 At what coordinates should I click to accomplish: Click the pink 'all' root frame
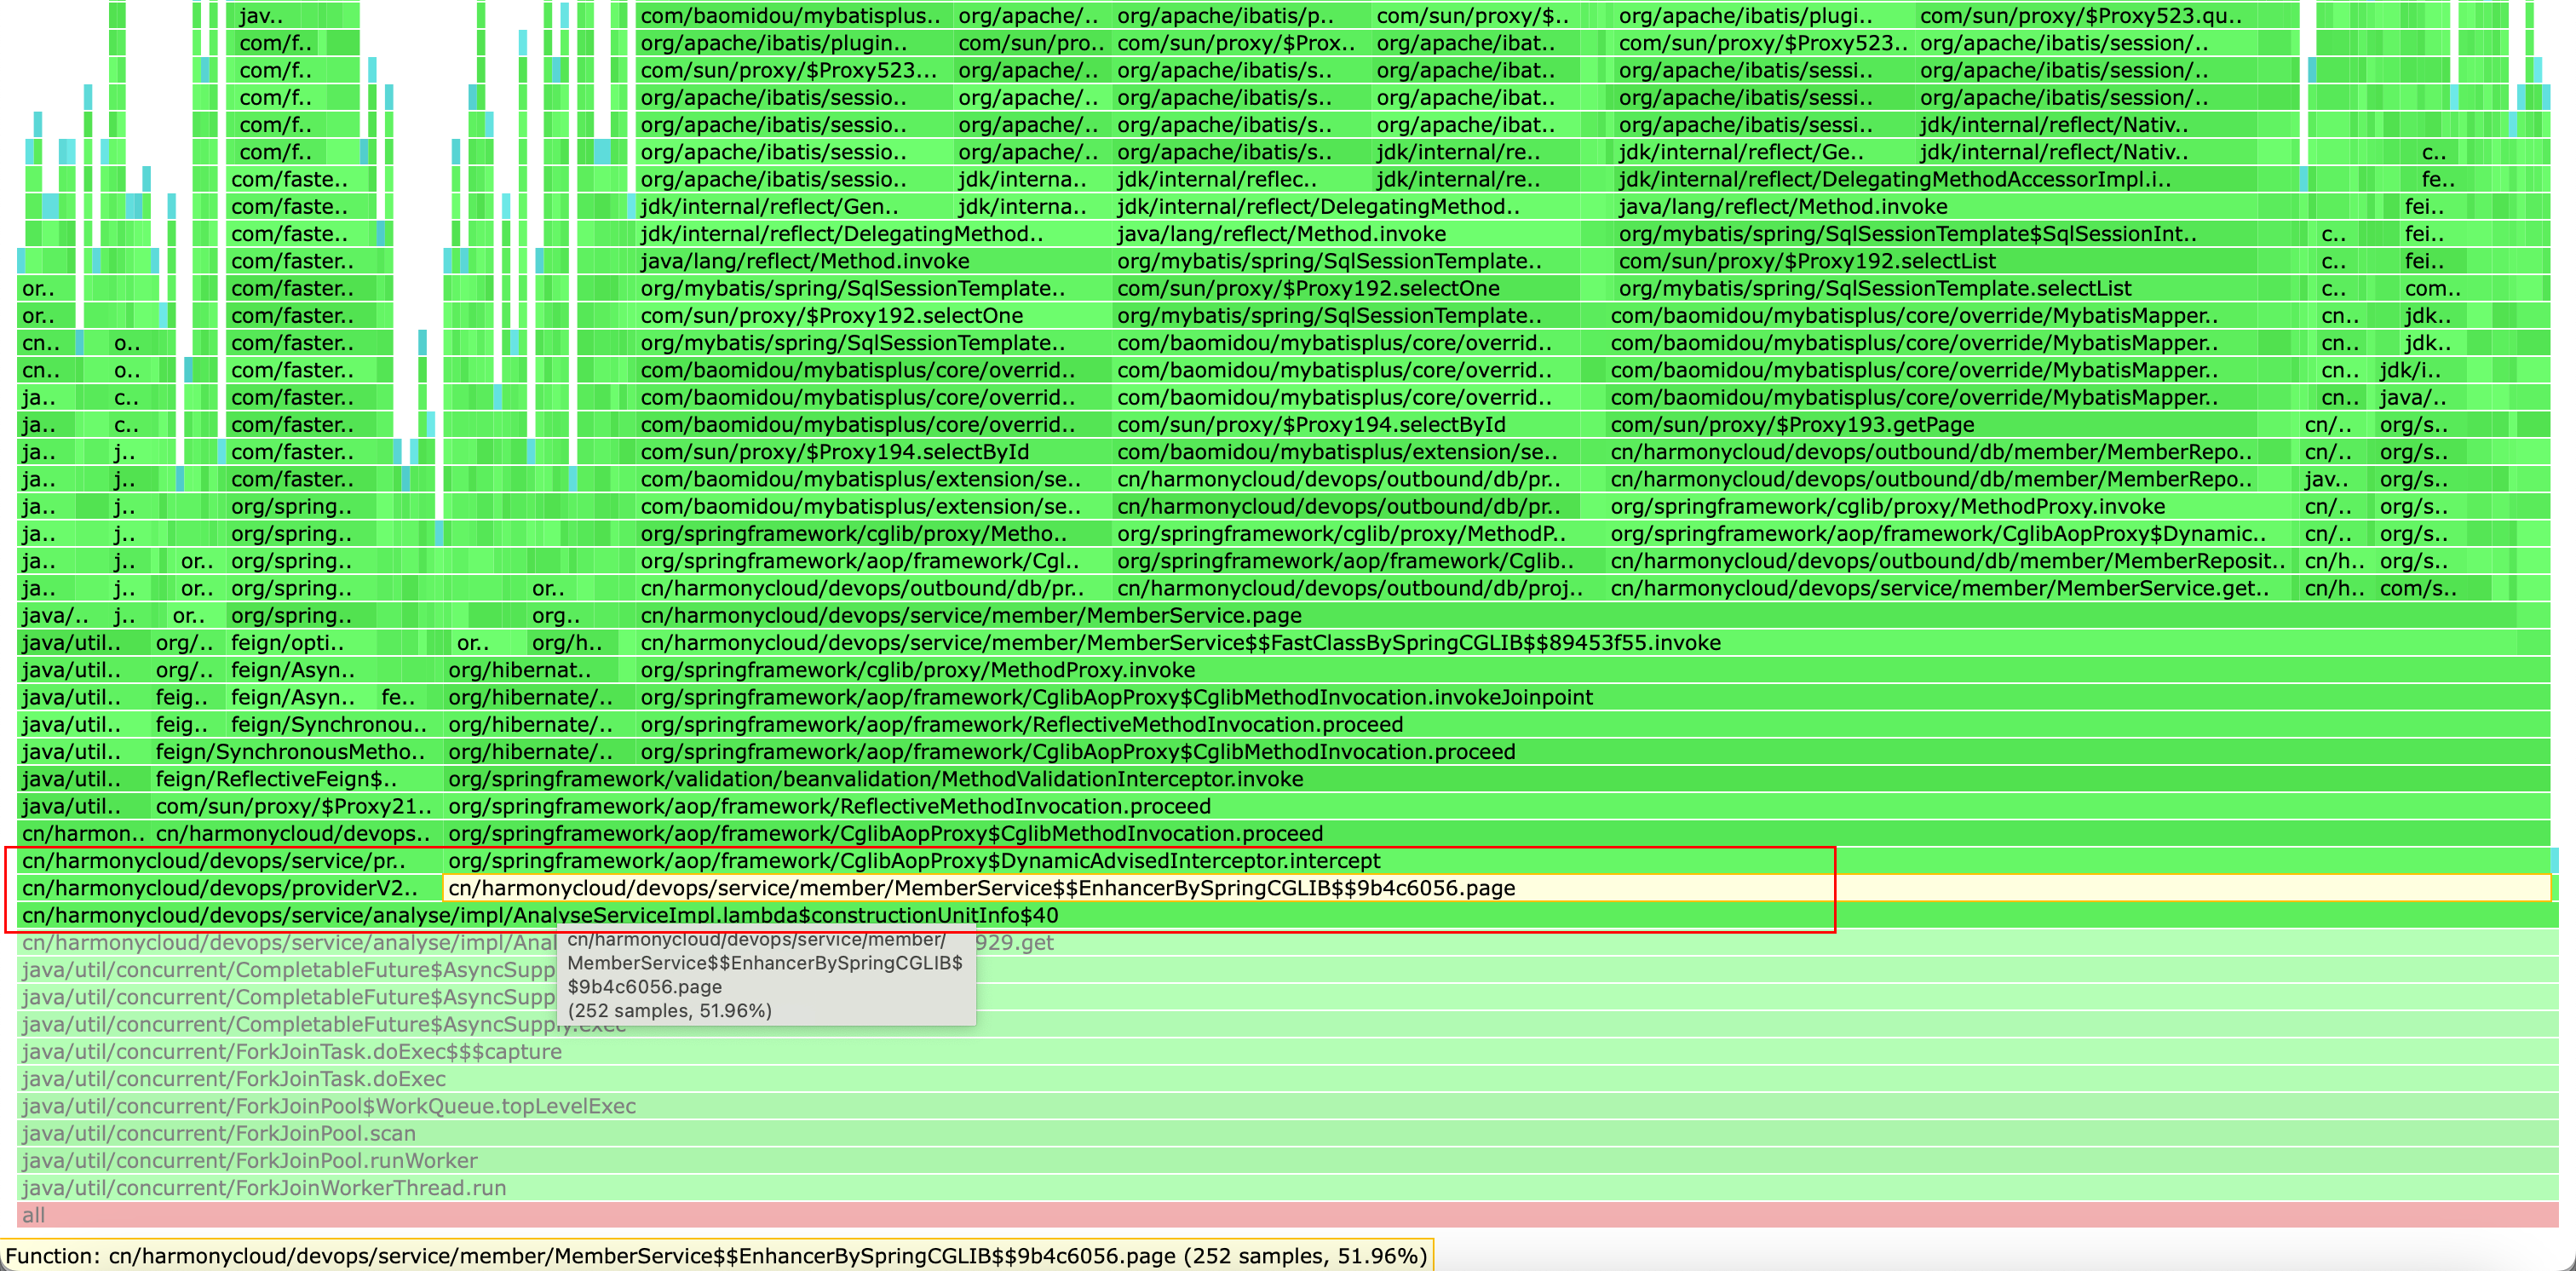1286,1215
